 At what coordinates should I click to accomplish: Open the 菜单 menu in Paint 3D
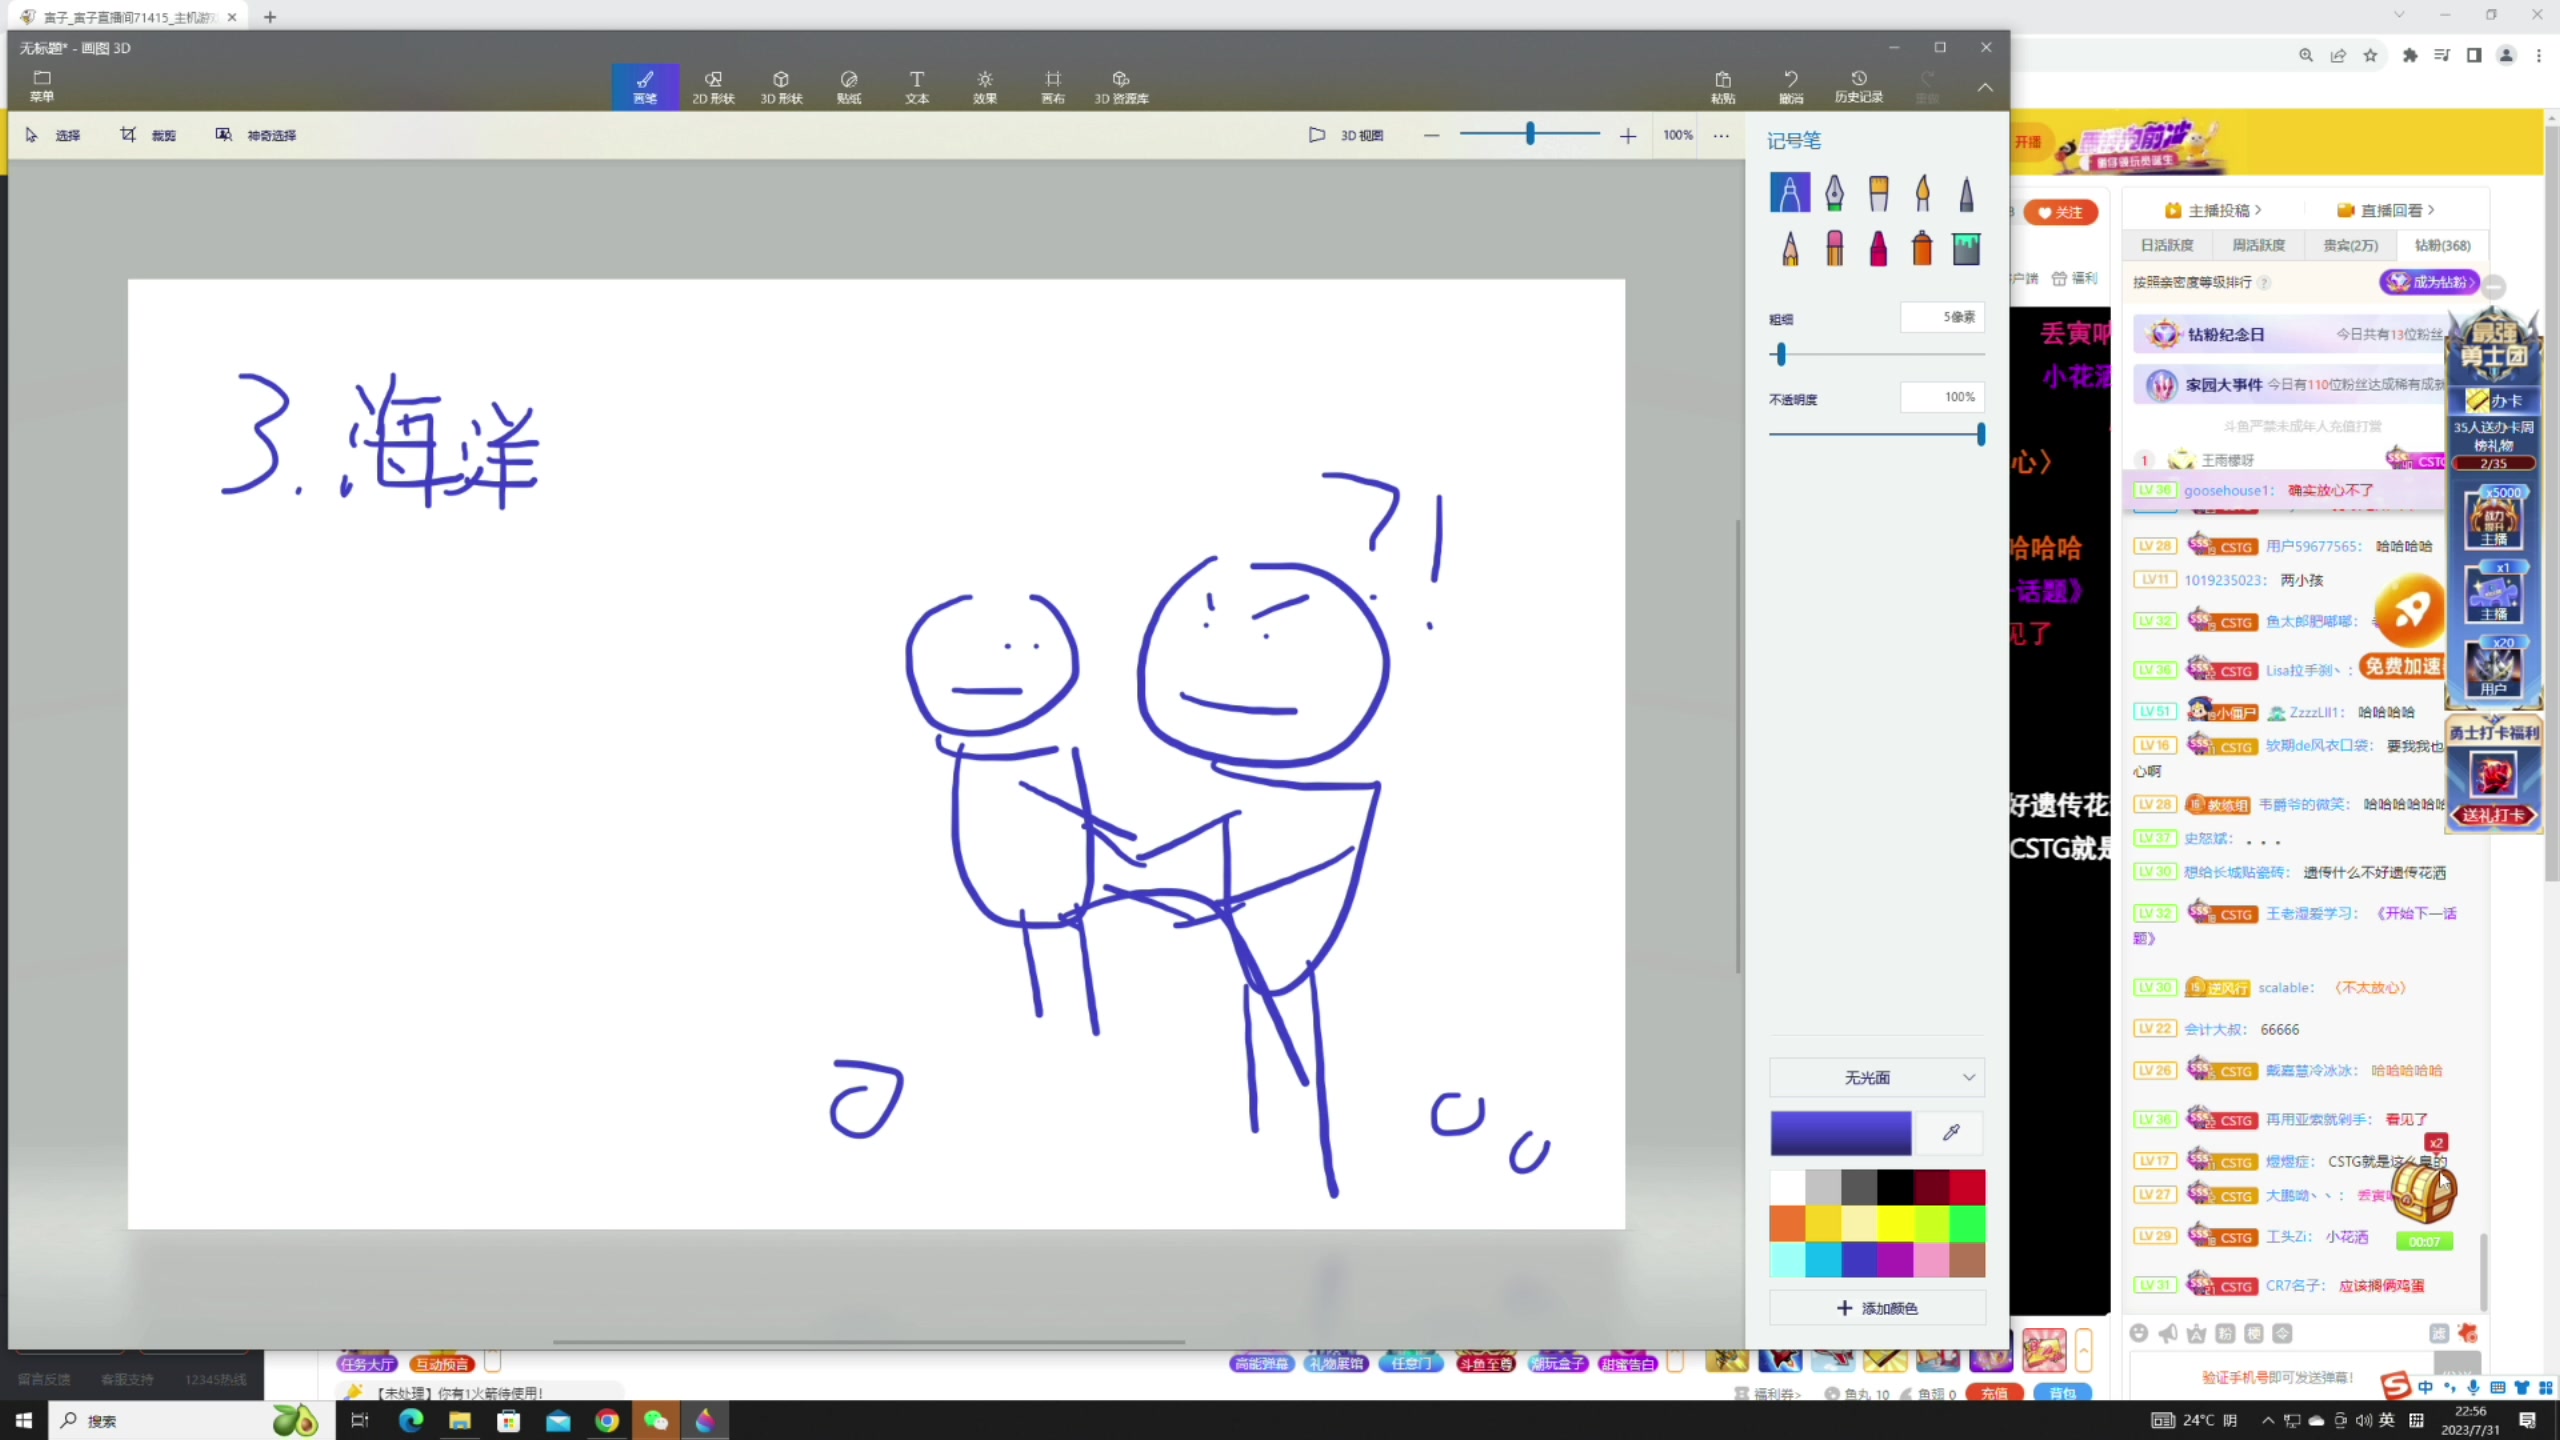point(42,86)
